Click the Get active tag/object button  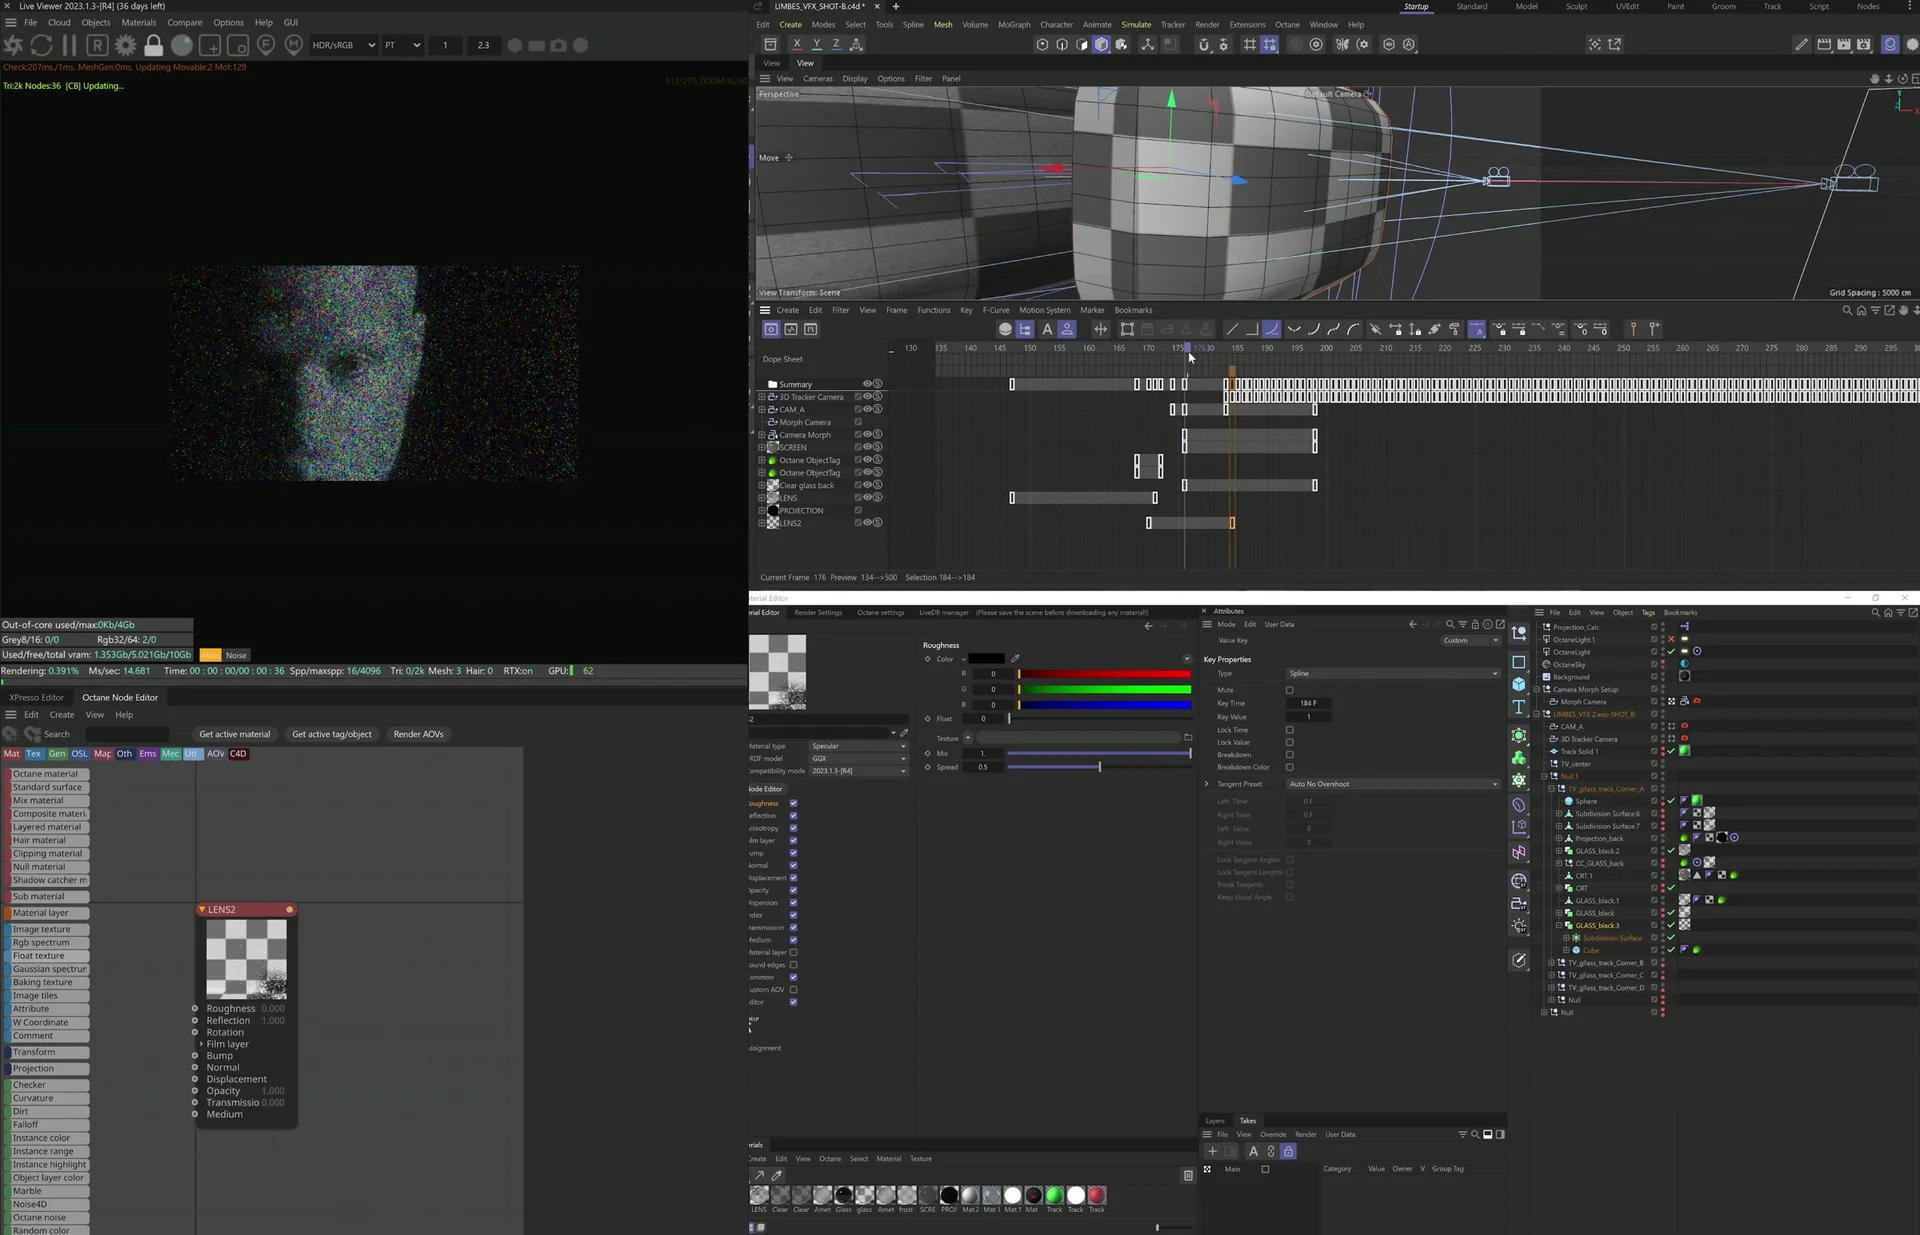pyautogui.click(x=331, y=734)
